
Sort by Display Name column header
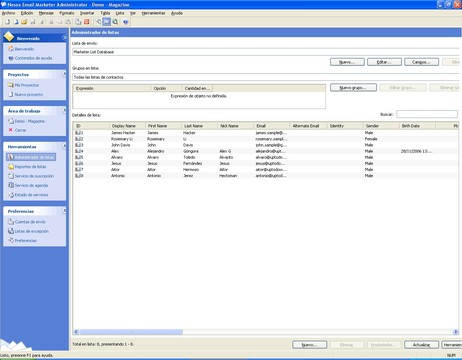(x=128, y=126)
